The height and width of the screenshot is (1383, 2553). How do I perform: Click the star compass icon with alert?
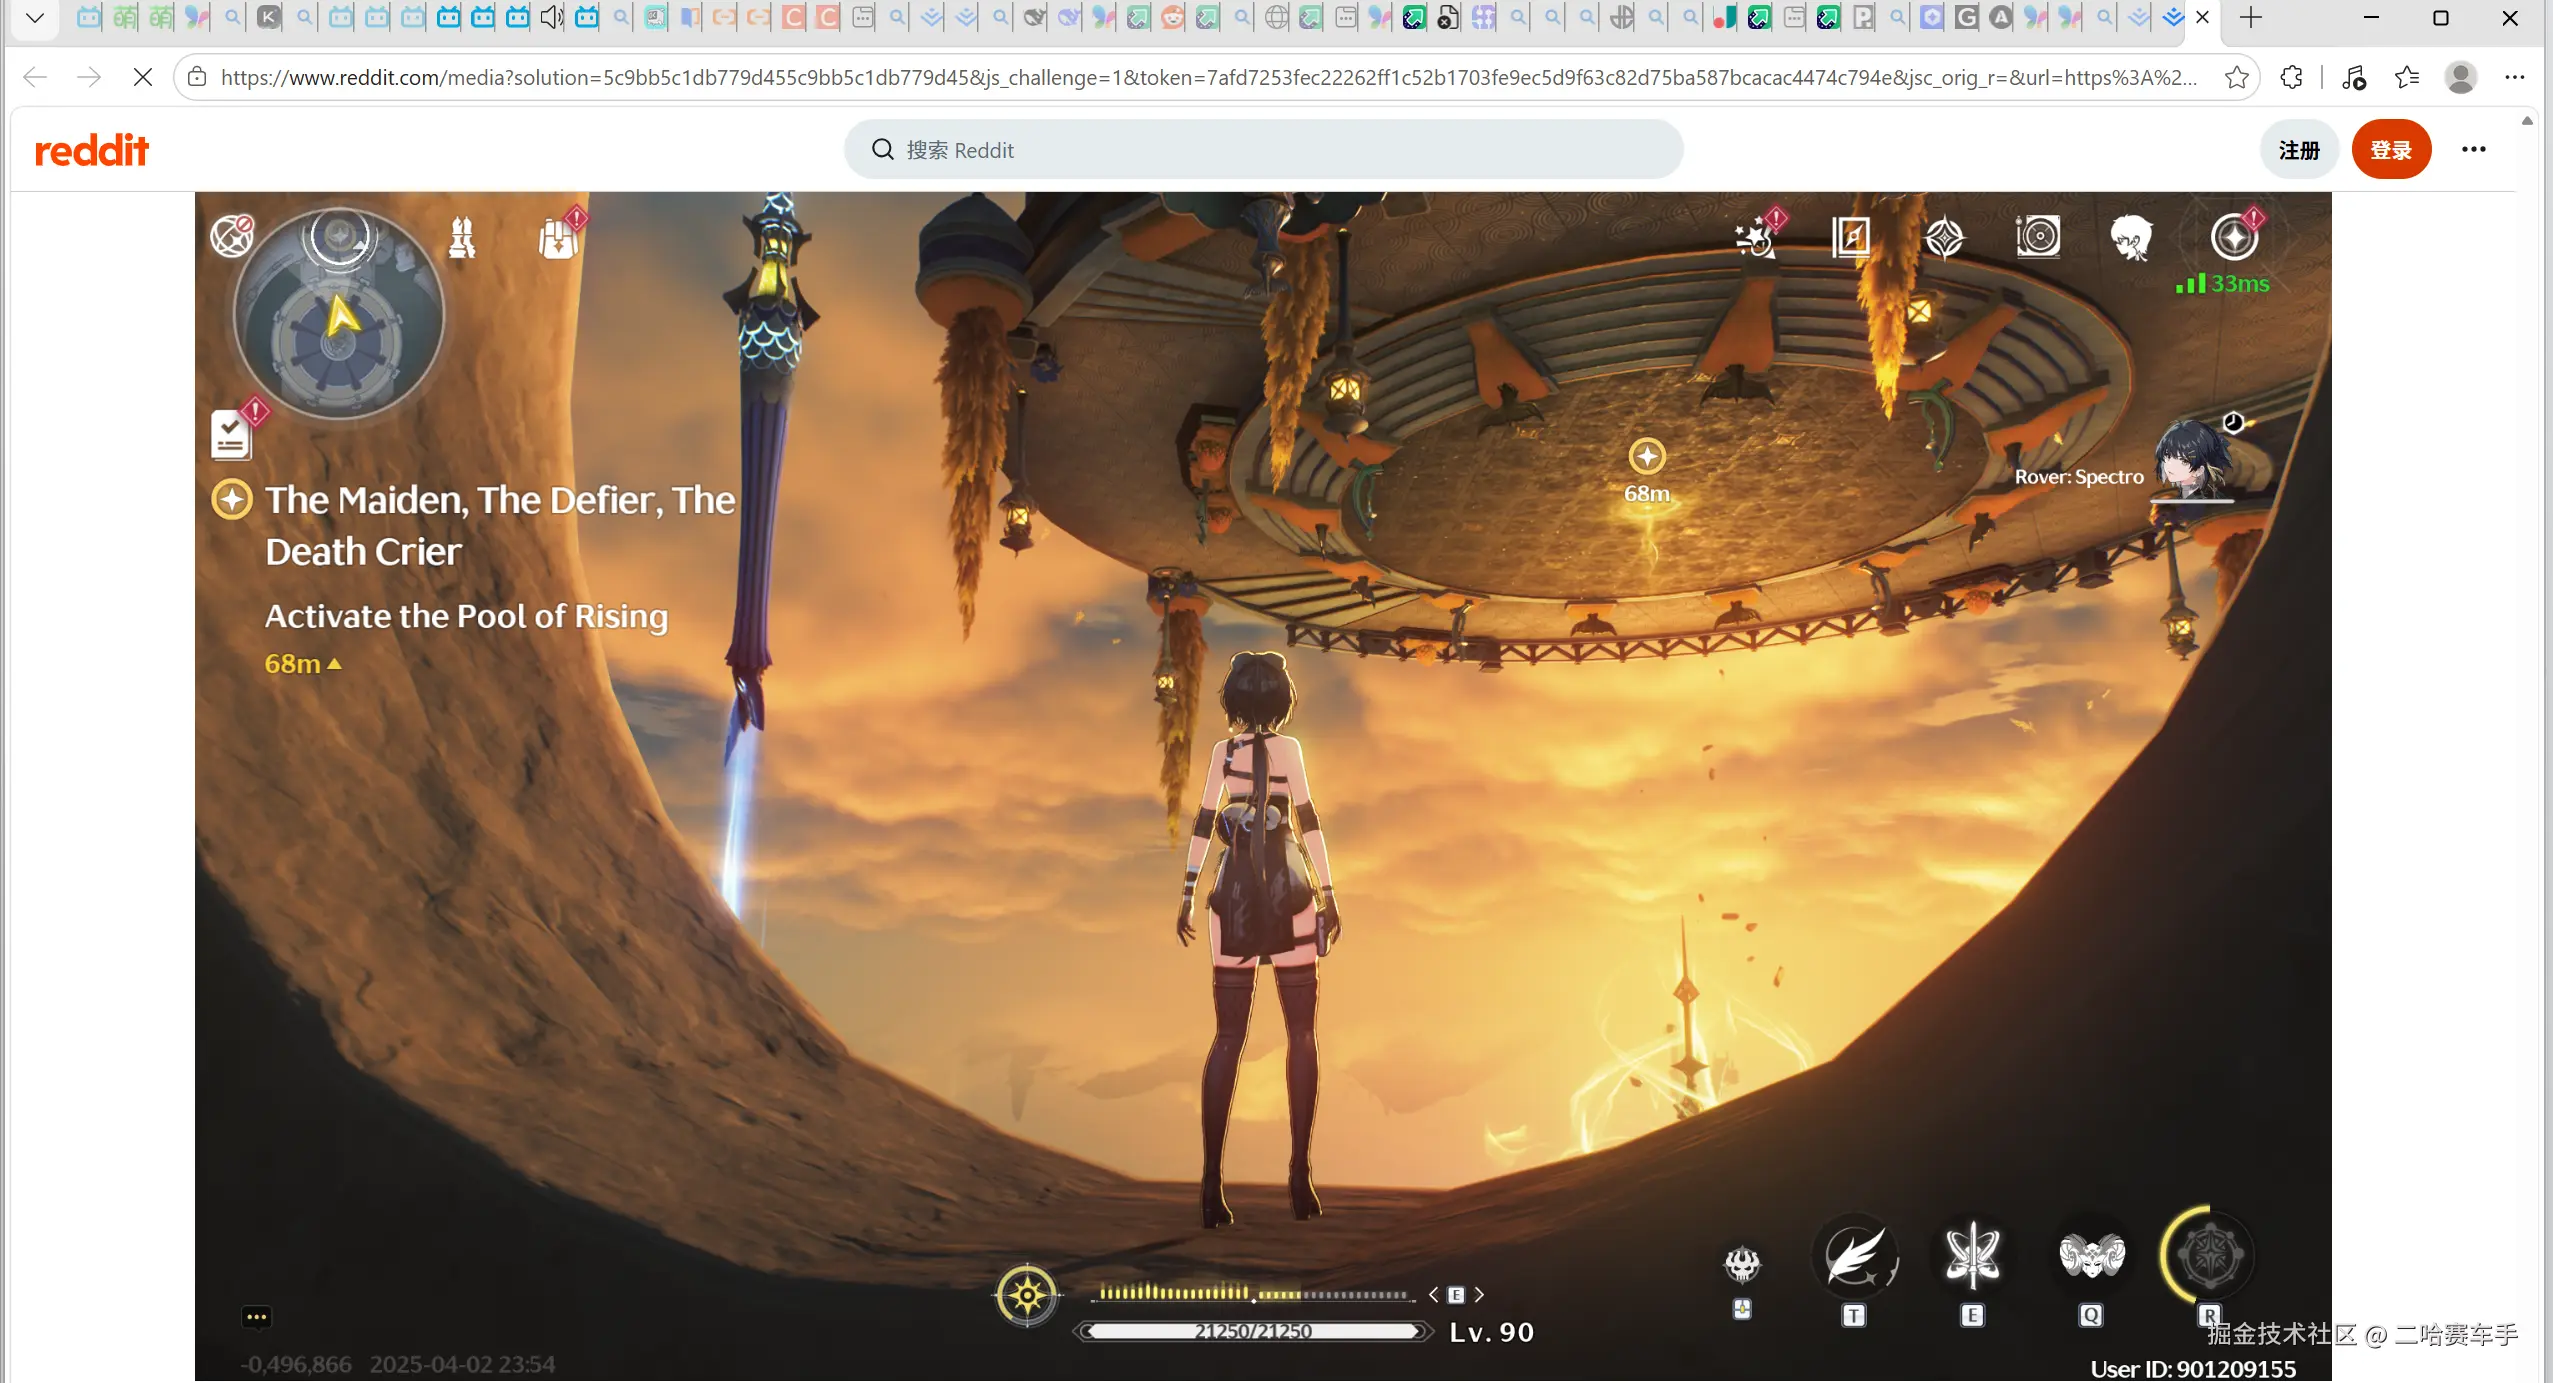pyautogui.click(x=2235, y=236)
